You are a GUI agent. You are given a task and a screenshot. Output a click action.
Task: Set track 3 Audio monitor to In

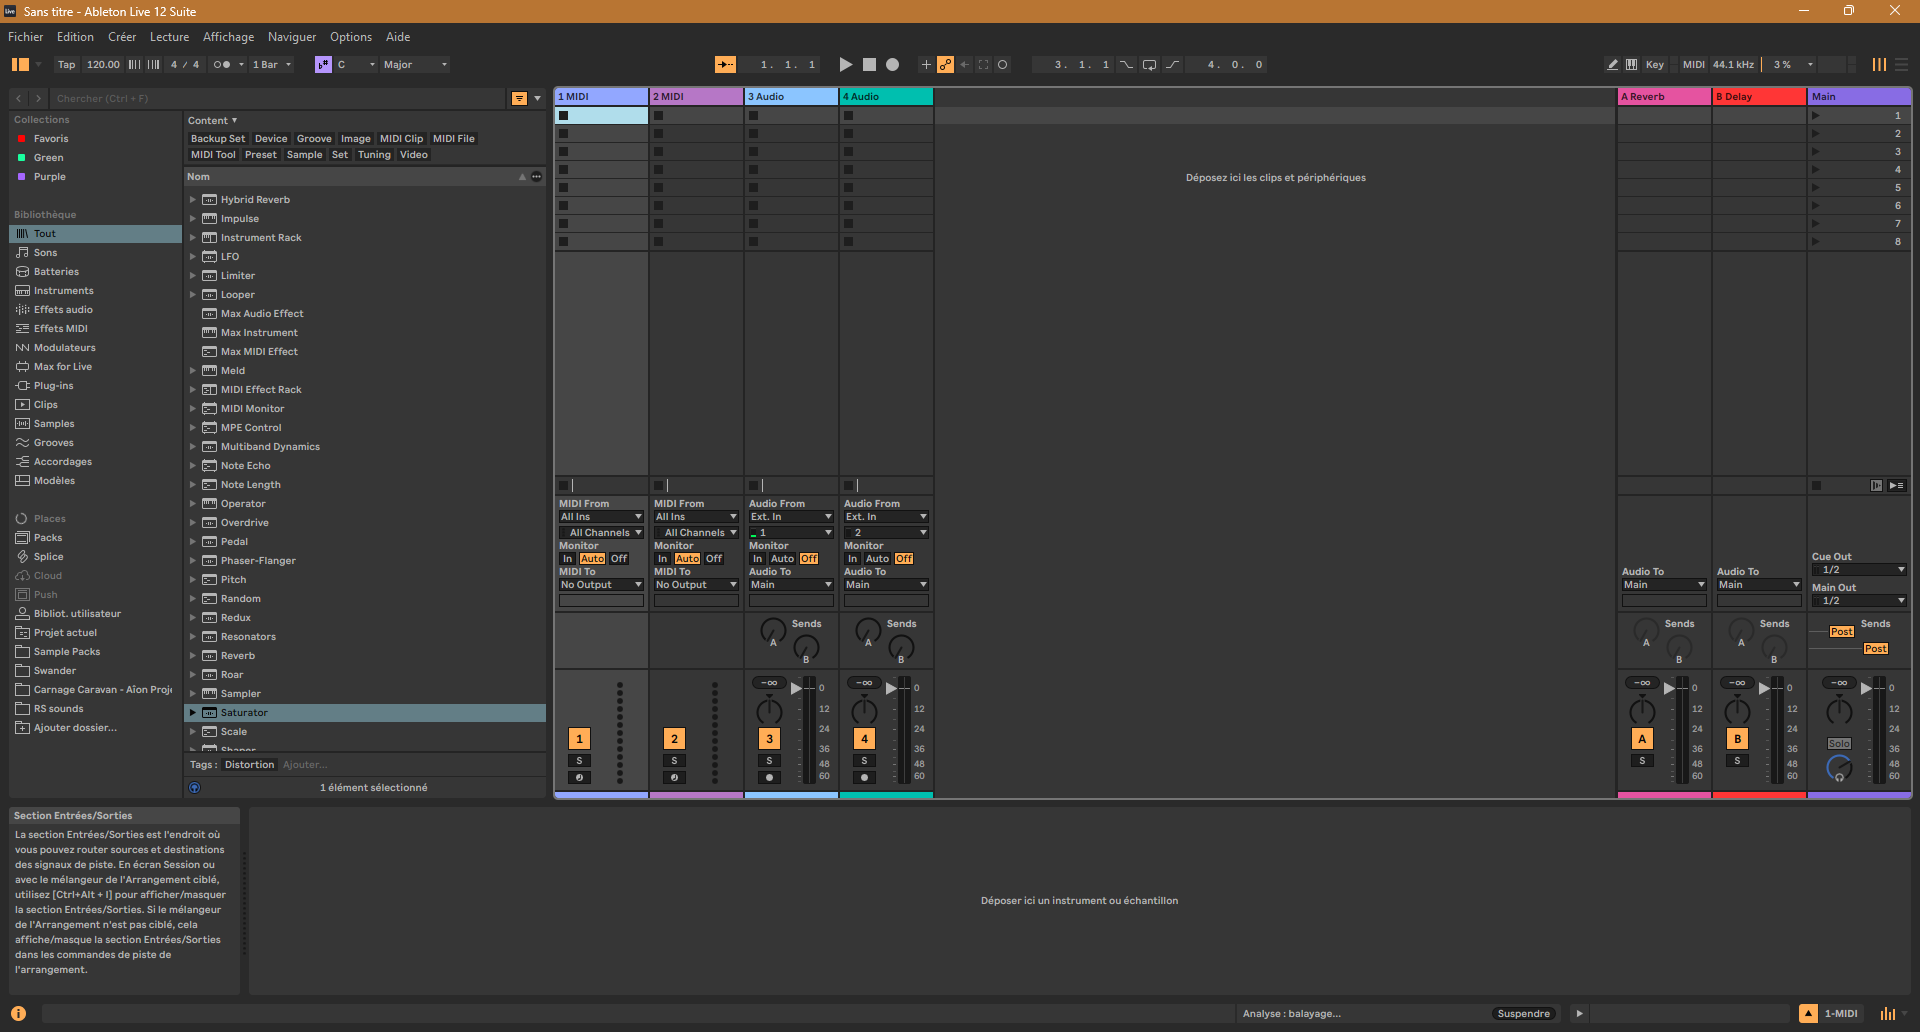tap(757, 559)
